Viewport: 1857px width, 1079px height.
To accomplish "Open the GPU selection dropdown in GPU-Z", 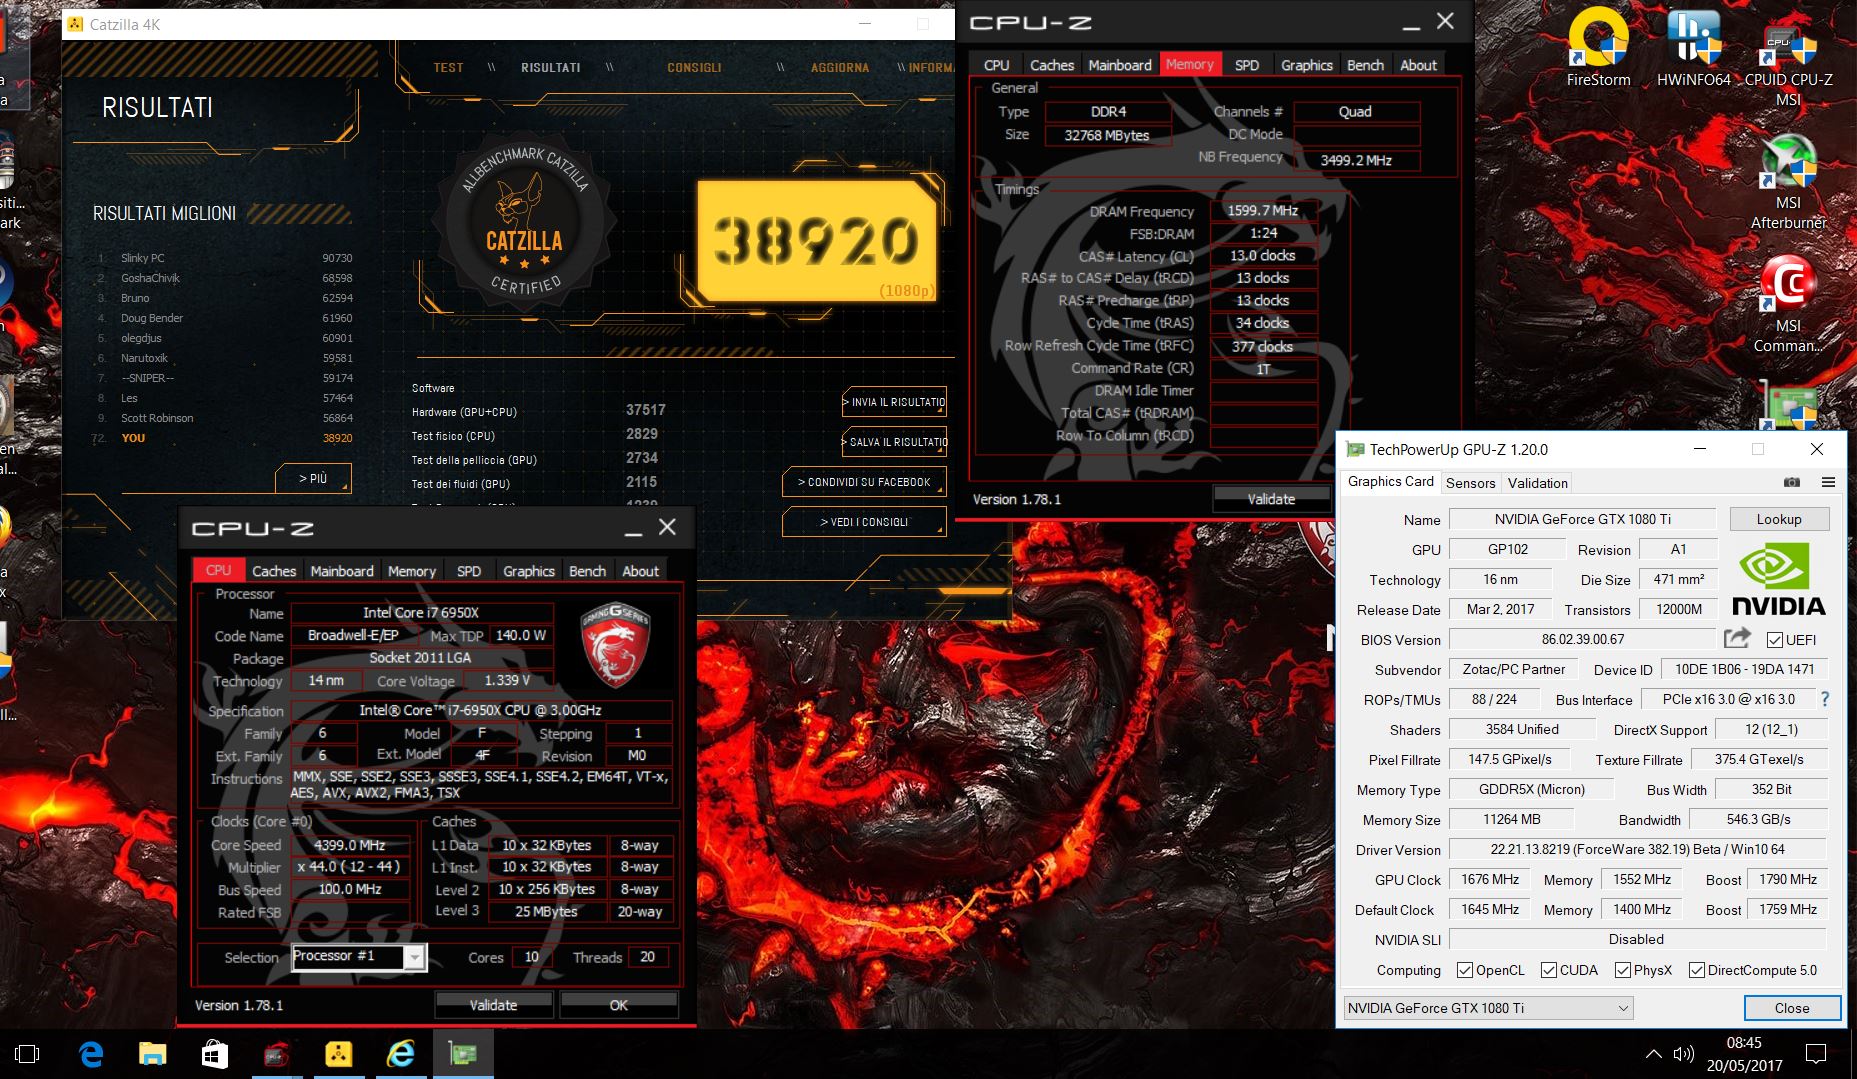I will coord(1488,1008).
